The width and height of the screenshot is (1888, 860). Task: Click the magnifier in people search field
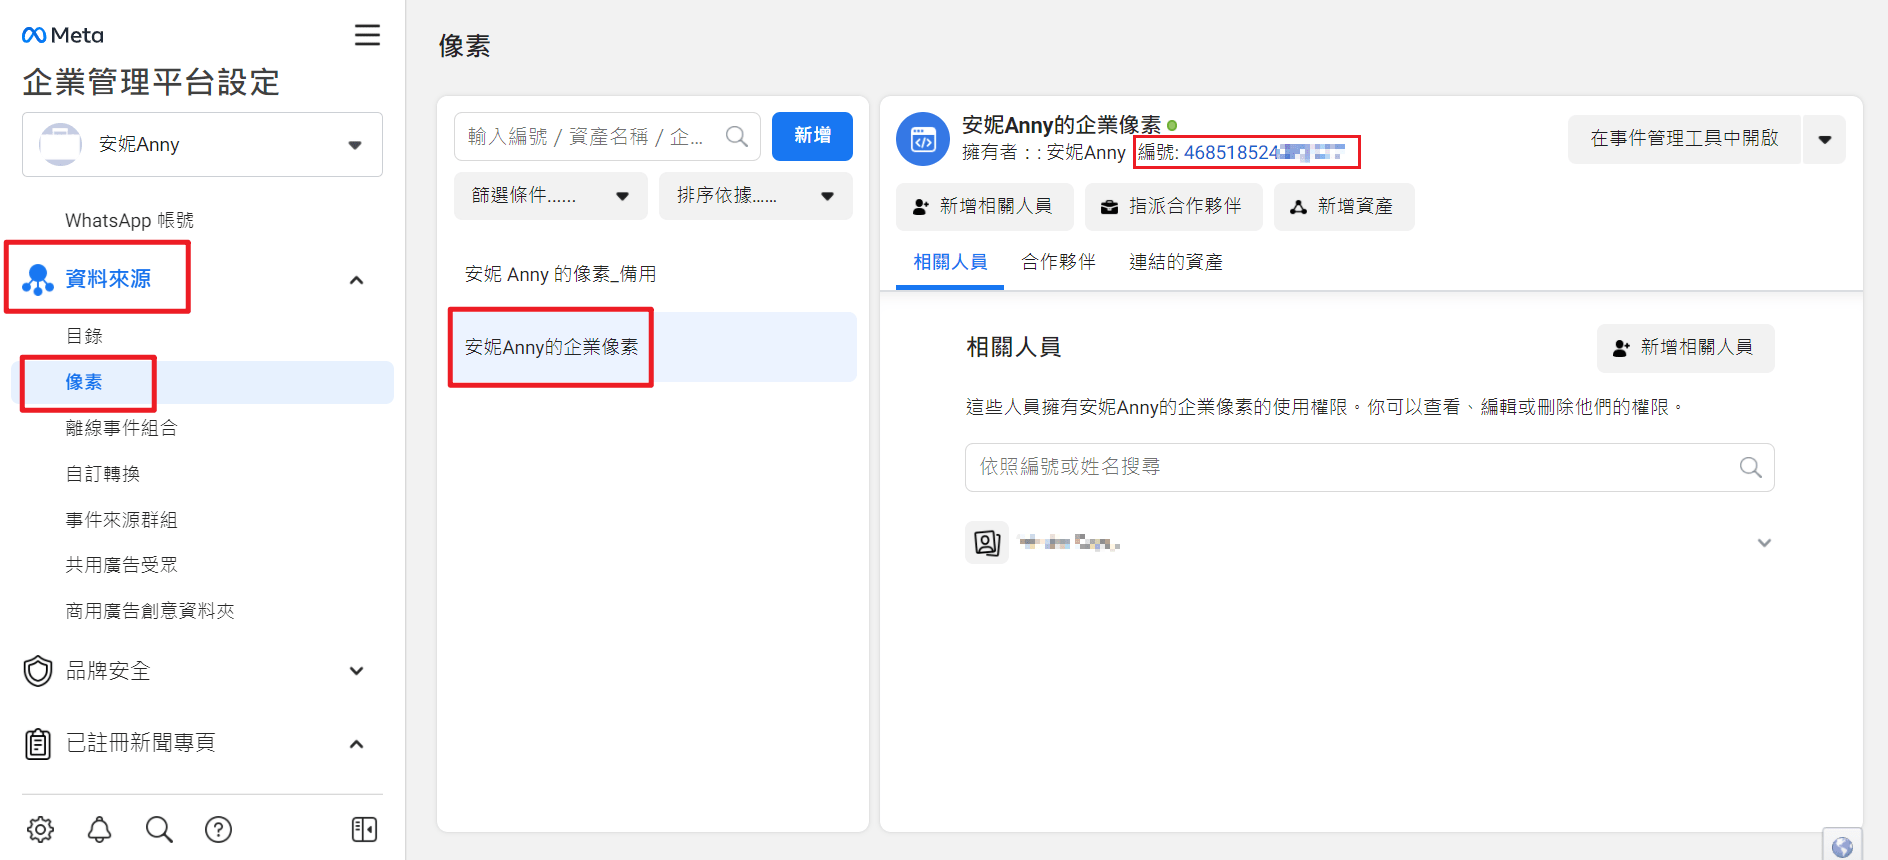click(x=1750, y=467)
